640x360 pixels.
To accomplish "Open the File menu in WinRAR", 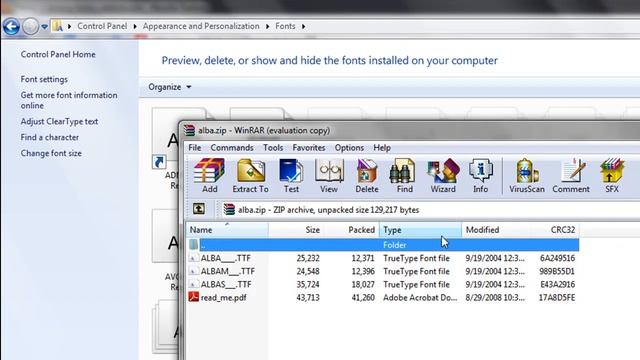I will 195,148.
